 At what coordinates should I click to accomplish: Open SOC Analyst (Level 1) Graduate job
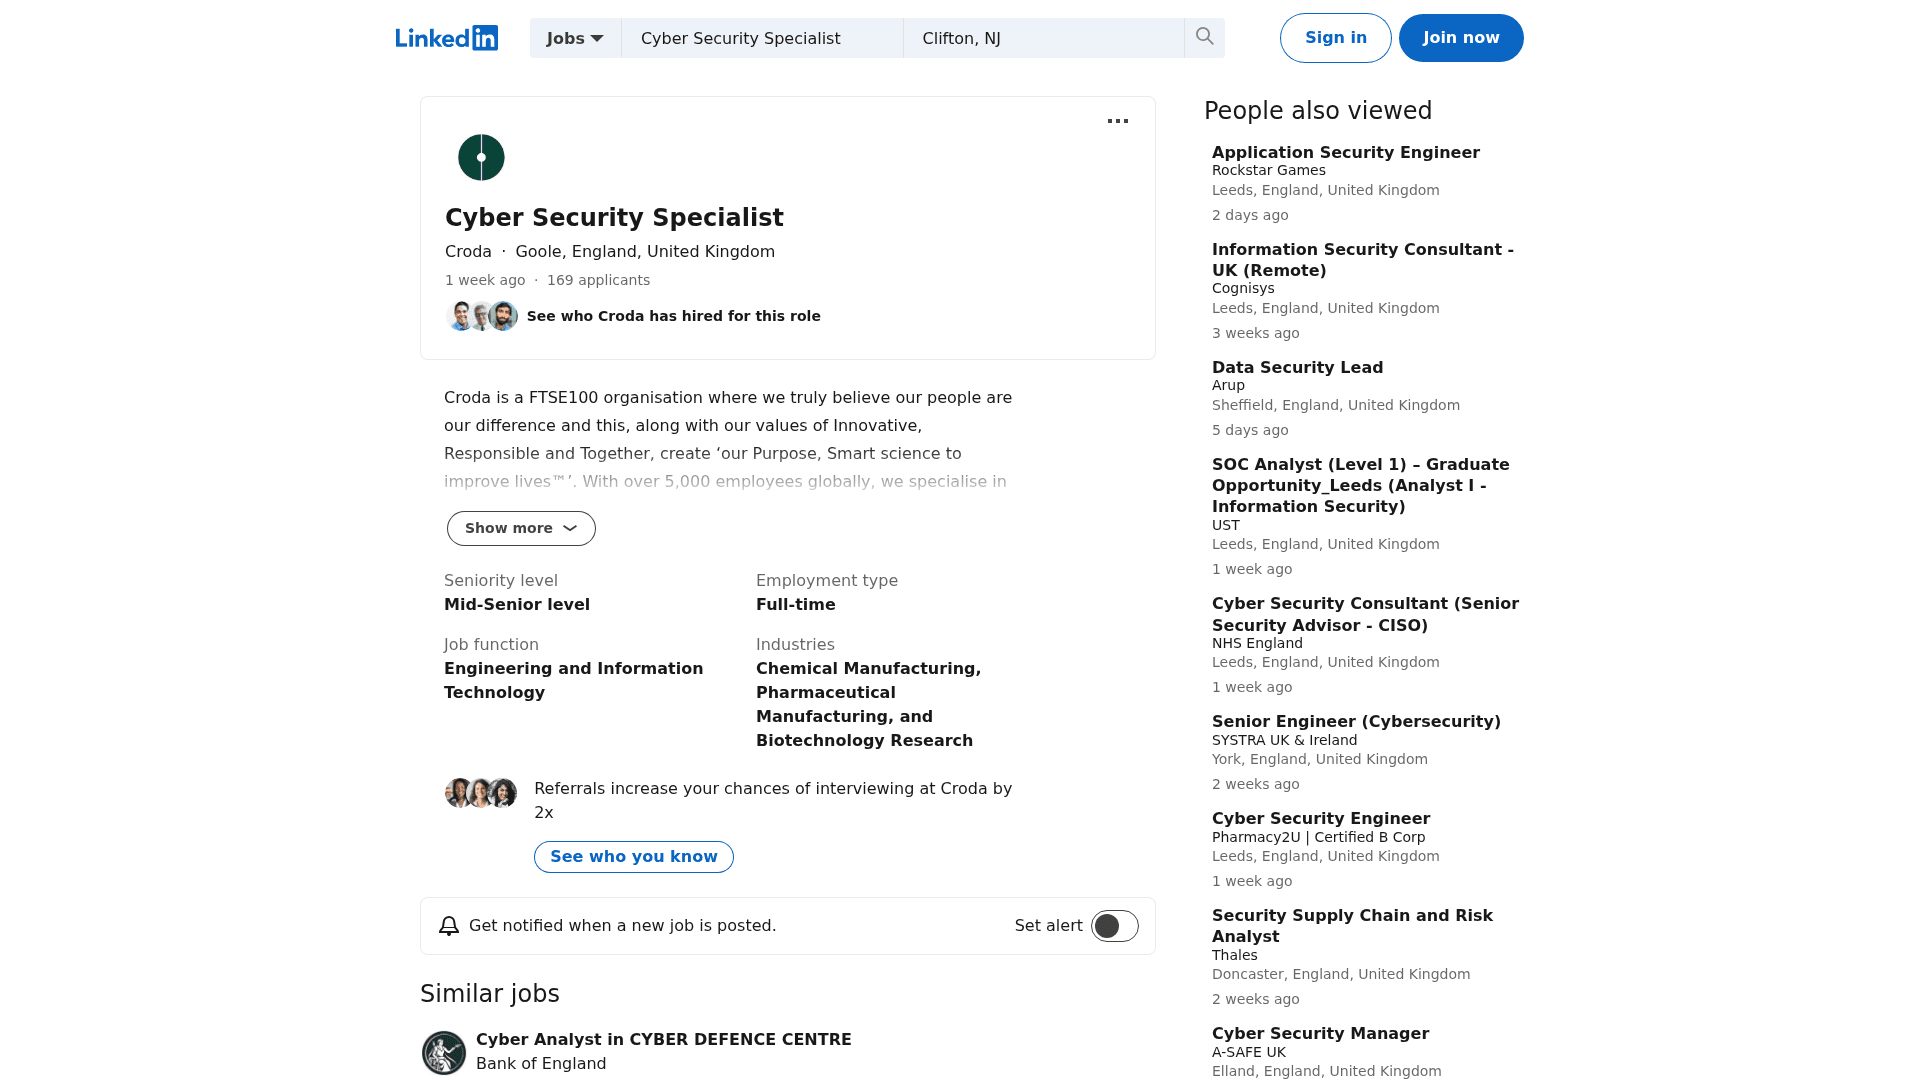point(1361,486)
